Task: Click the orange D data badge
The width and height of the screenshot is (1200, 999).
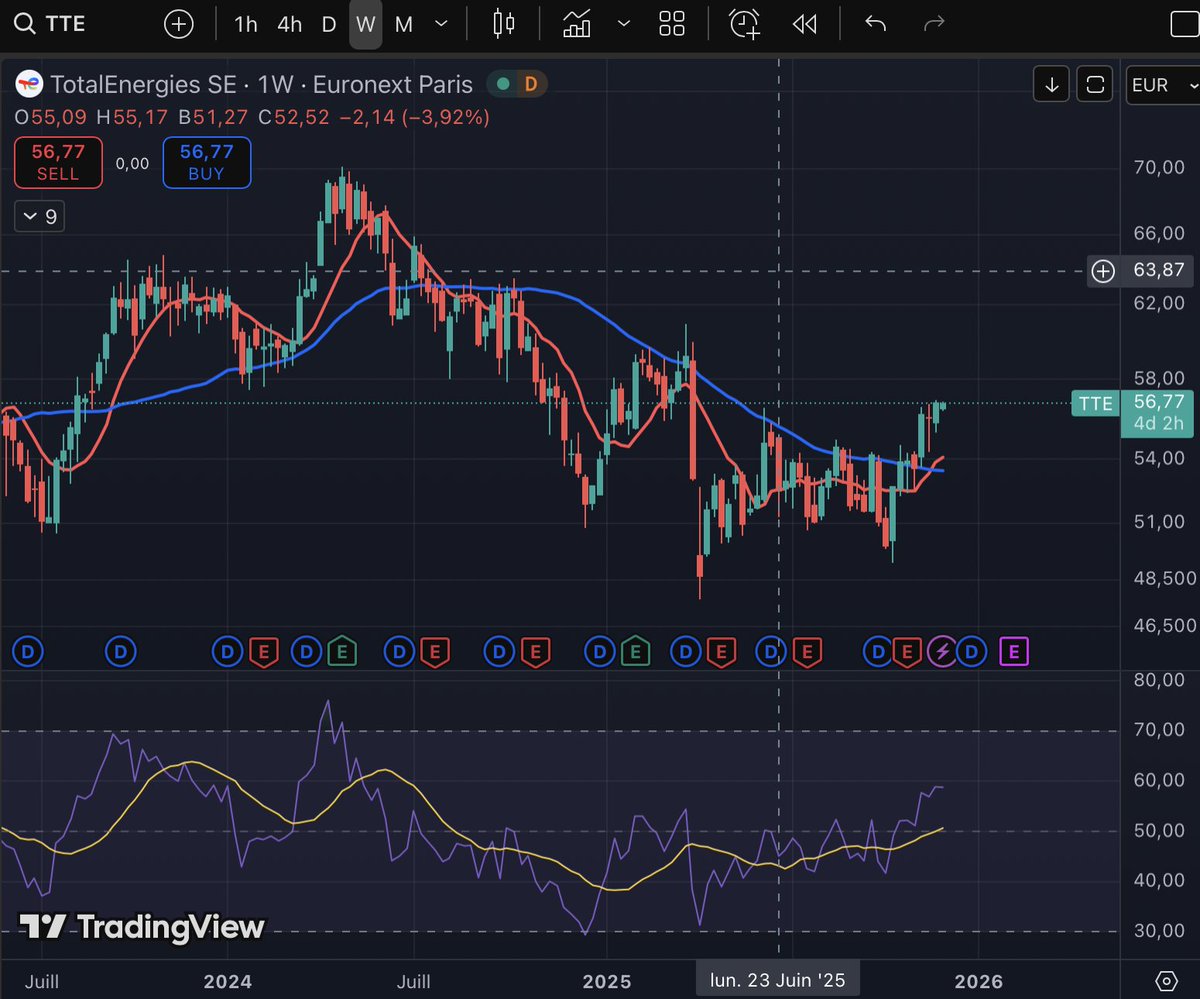Action: point(530,85)
